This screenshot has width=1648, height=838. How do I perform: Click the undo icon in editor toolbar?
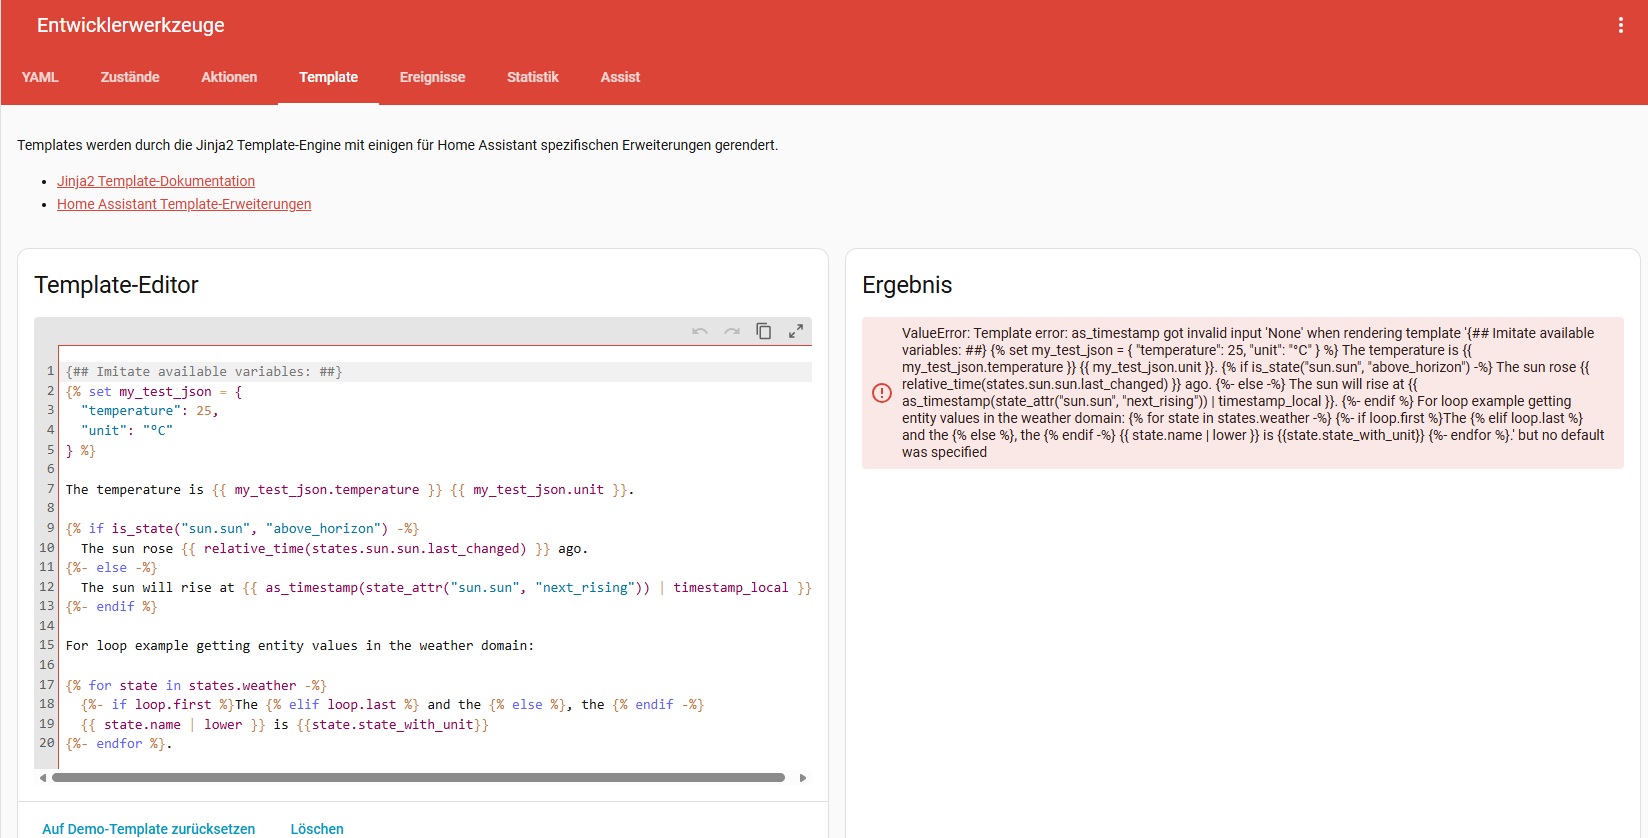point(700,331)
